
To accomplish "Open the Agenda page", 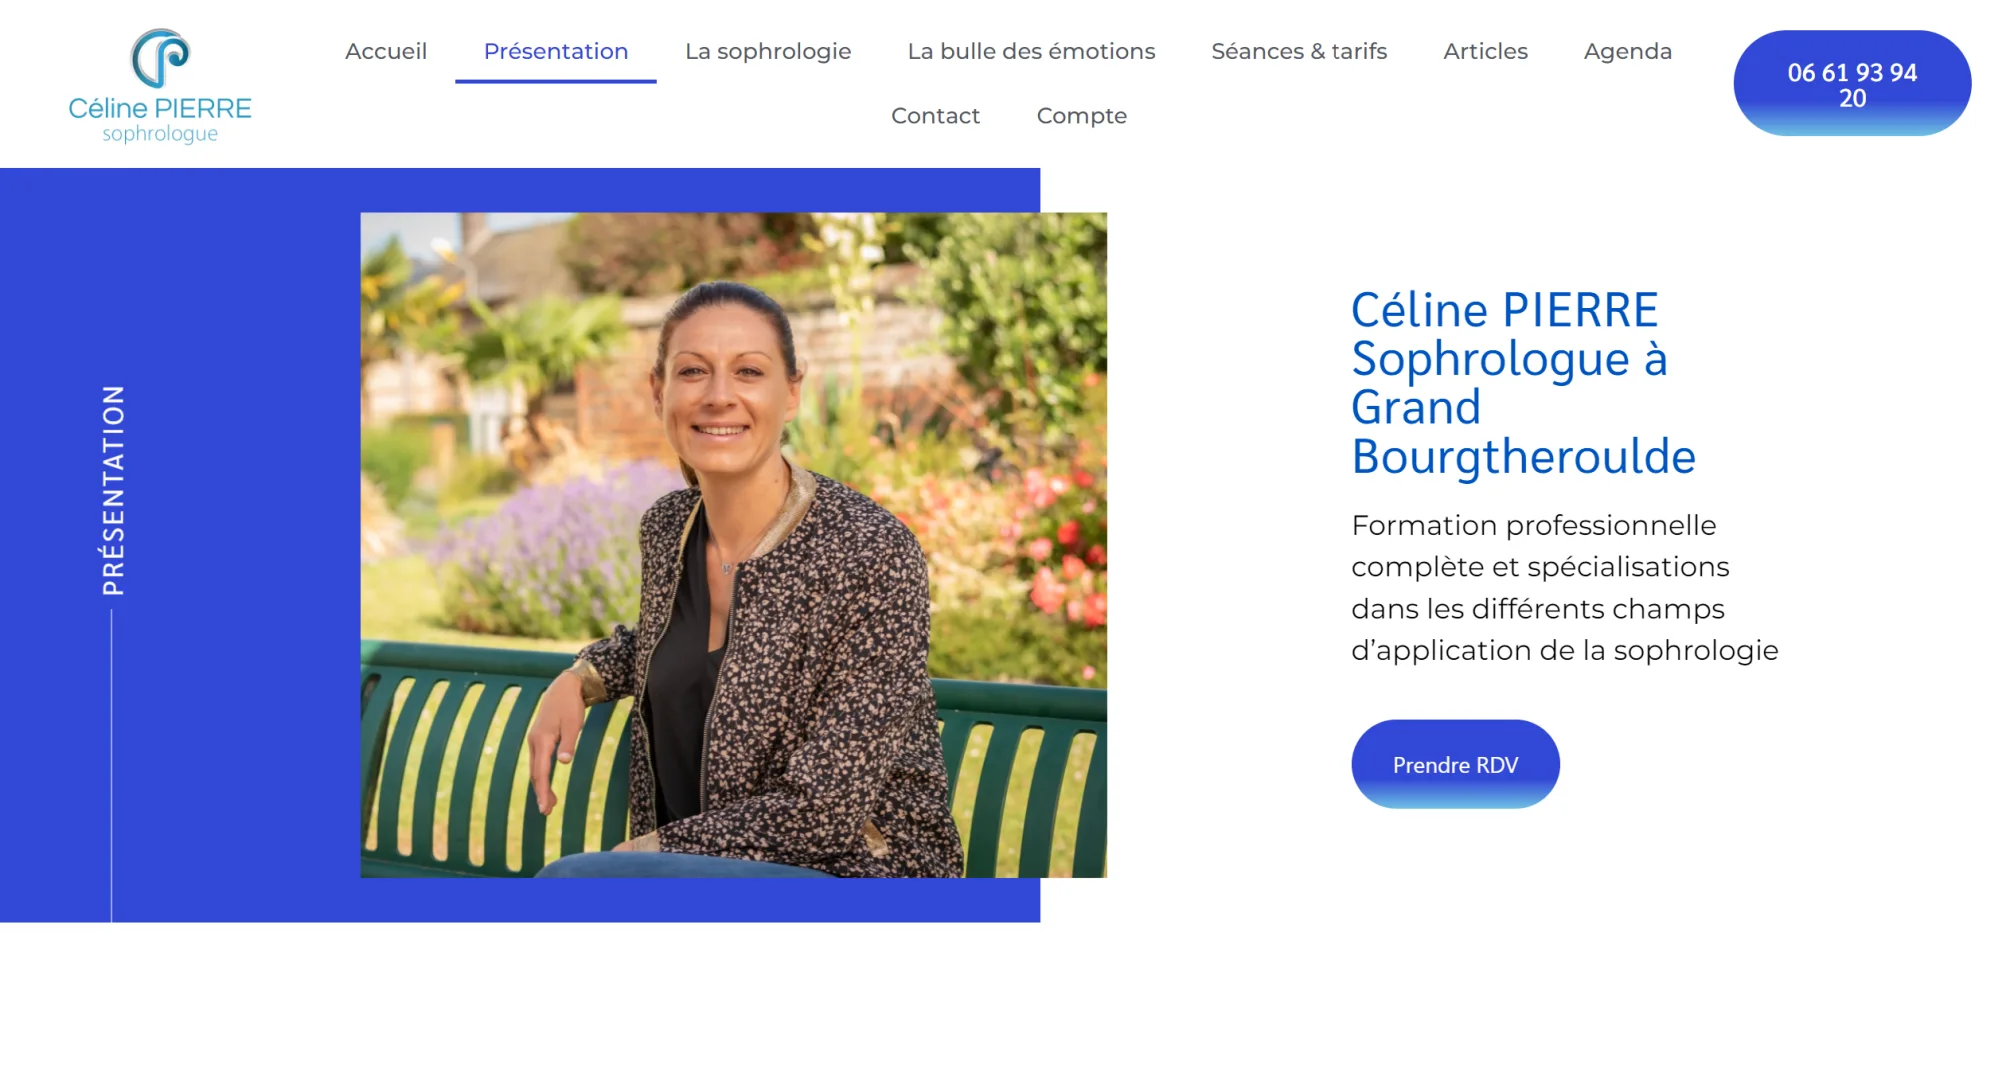I will [1628, 51].
